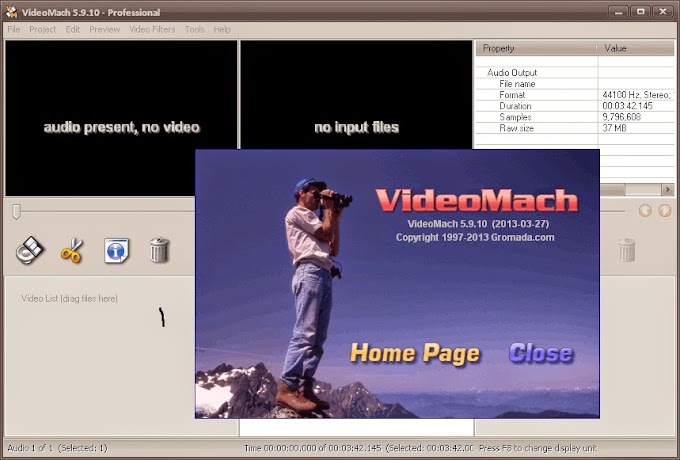Click the 44100 Hz, Stereo format value
Screen dimensions: 680x460
(x=638, y=95)
